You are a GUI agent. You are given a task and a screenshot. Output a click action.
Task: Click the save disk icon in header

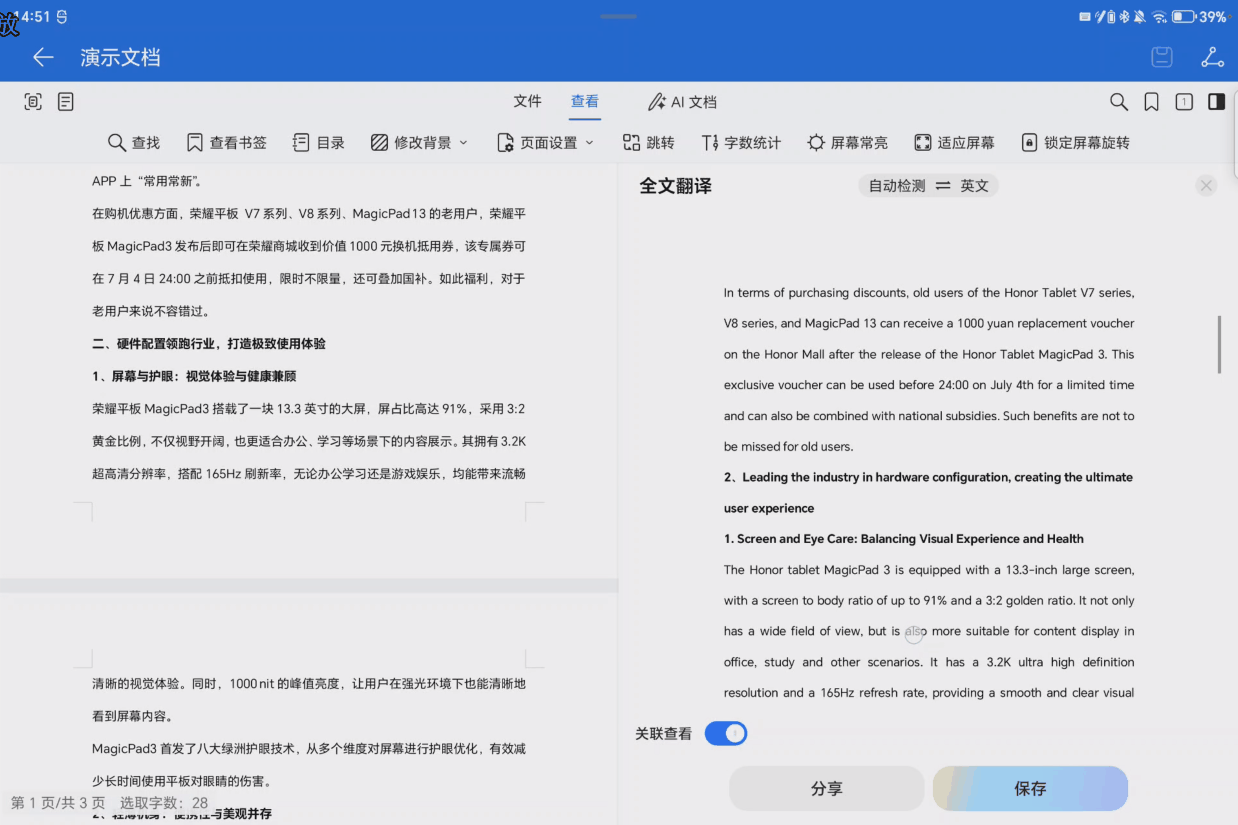(1161, 57)
